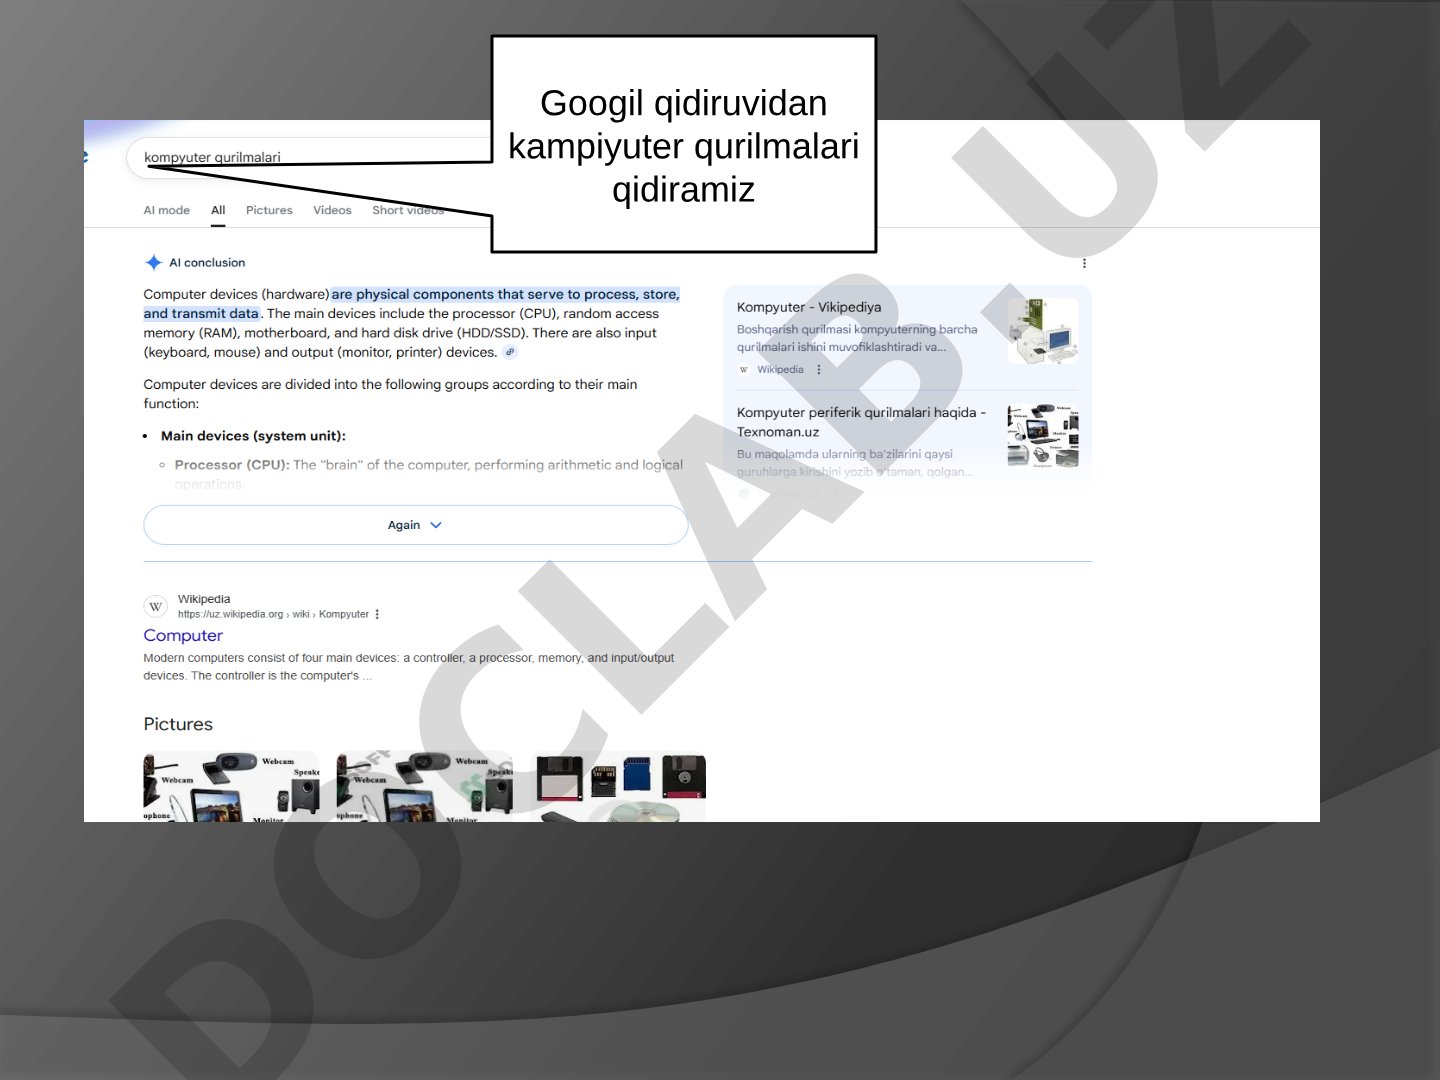Open Kompyuter - Vikipediya card thumbnail image

click(1043, 331)
